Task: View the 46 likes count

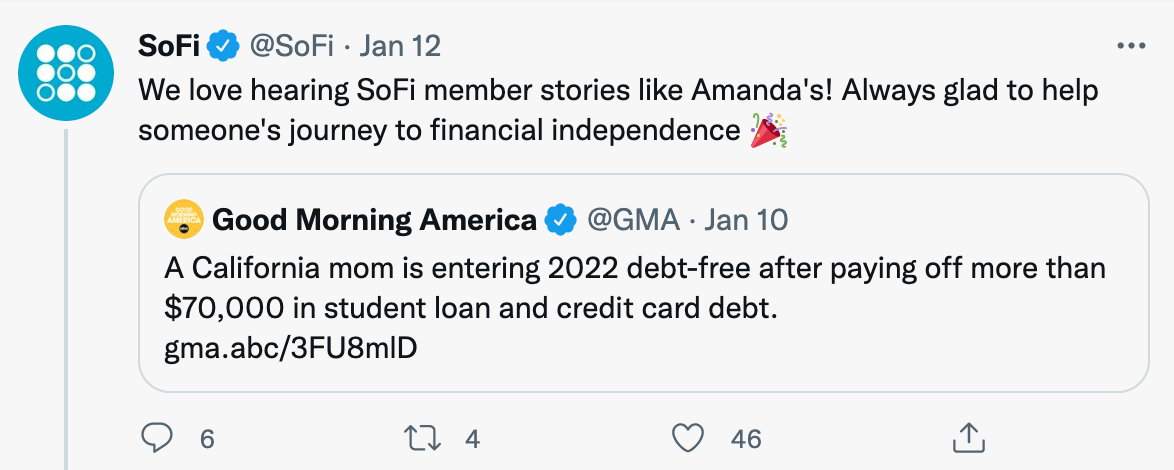Action: pyautogui.click(x=746, y=439)
